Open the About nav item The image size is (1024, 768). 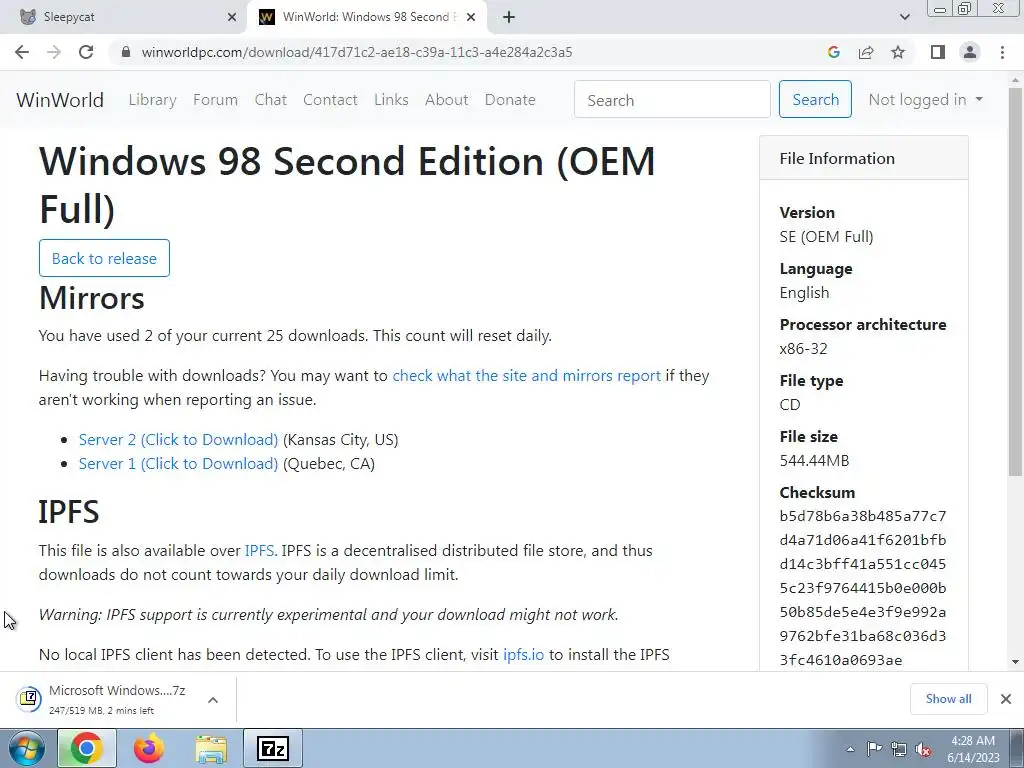pos(447,100)
